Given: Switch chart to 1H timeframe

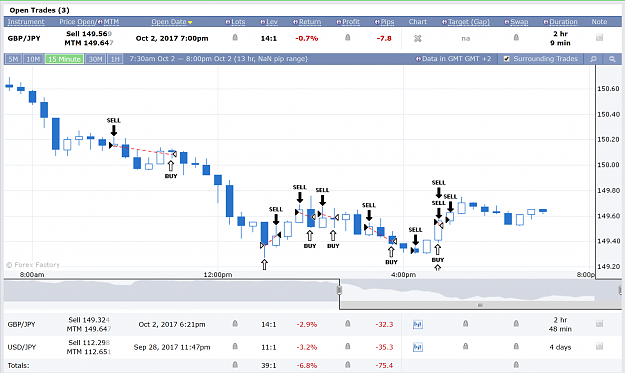Looking at the screenshot, I should pyautogui.click(x=115, y=59).
